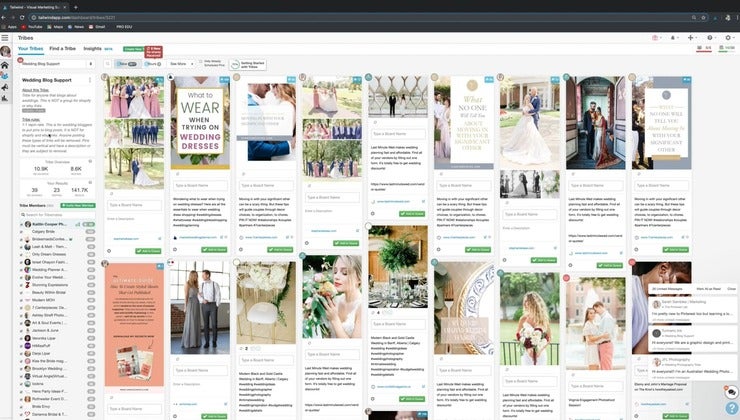Open the blue help question mark icon
Screen dimensions: 740x420
(x=732, y=409)
